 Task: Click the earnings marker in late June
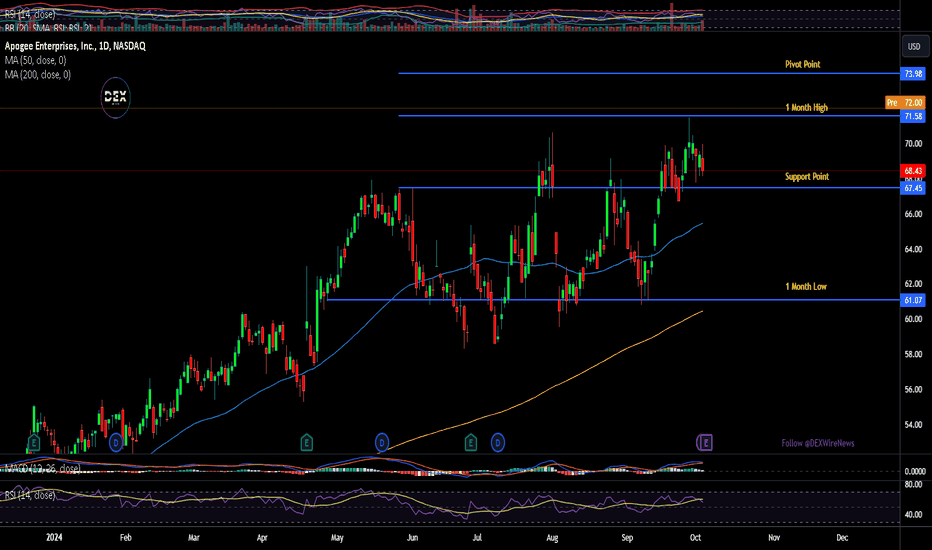coord(471,442)
